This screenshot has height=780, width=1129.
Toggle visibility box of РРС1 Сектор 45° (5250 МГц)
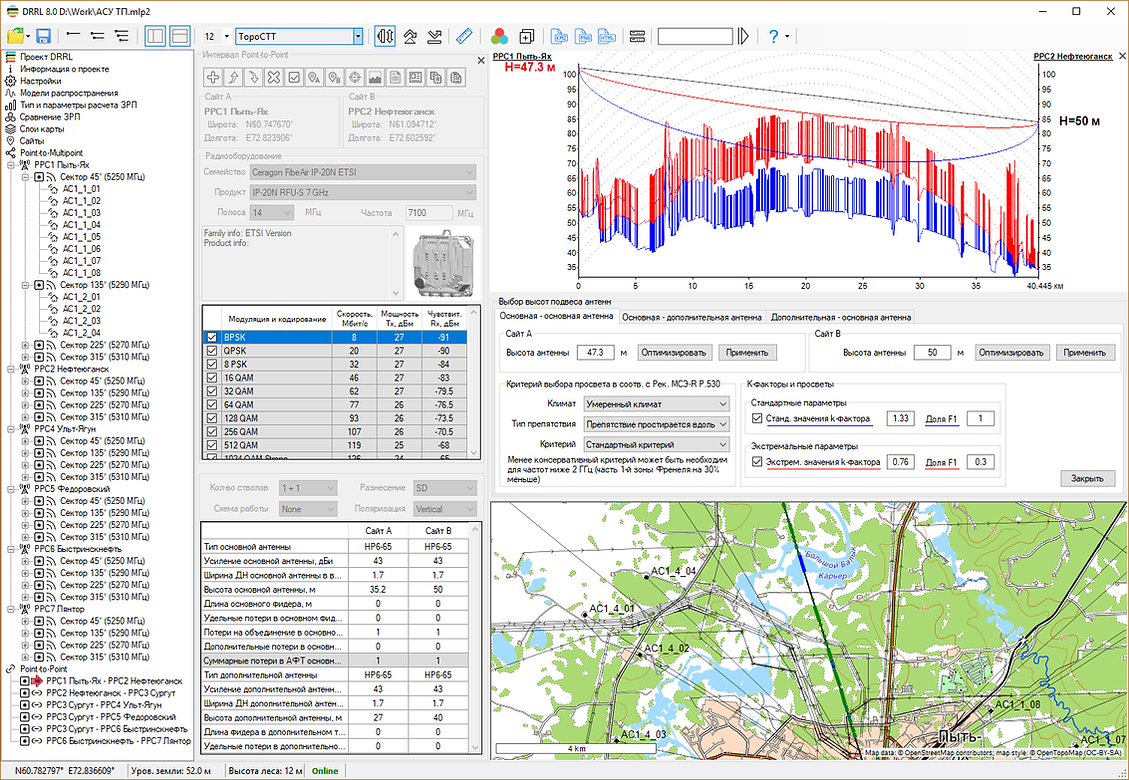[x=38, y=176]
